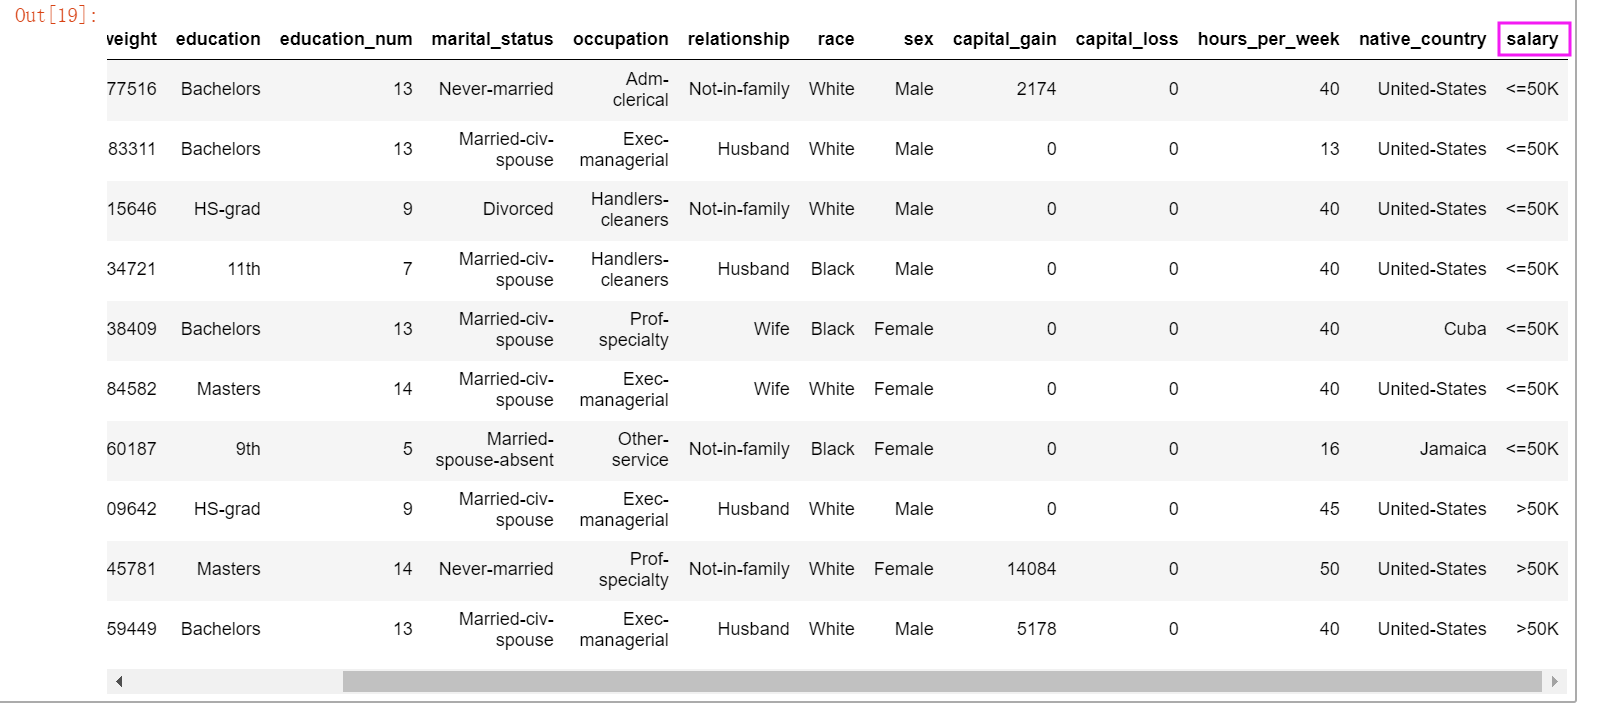
Task: Click HS-grad in the Divorced row
Action: (227, 209)
